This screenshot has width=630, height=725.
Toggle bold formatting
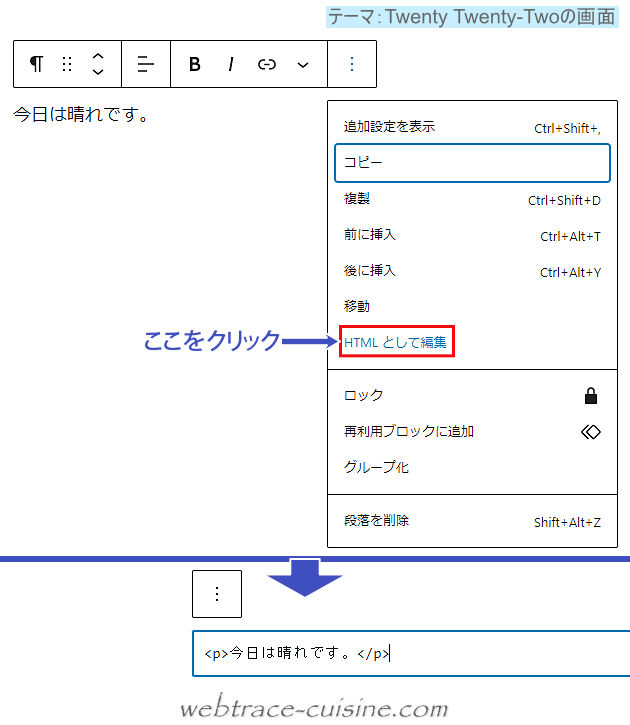click(195, 64)
